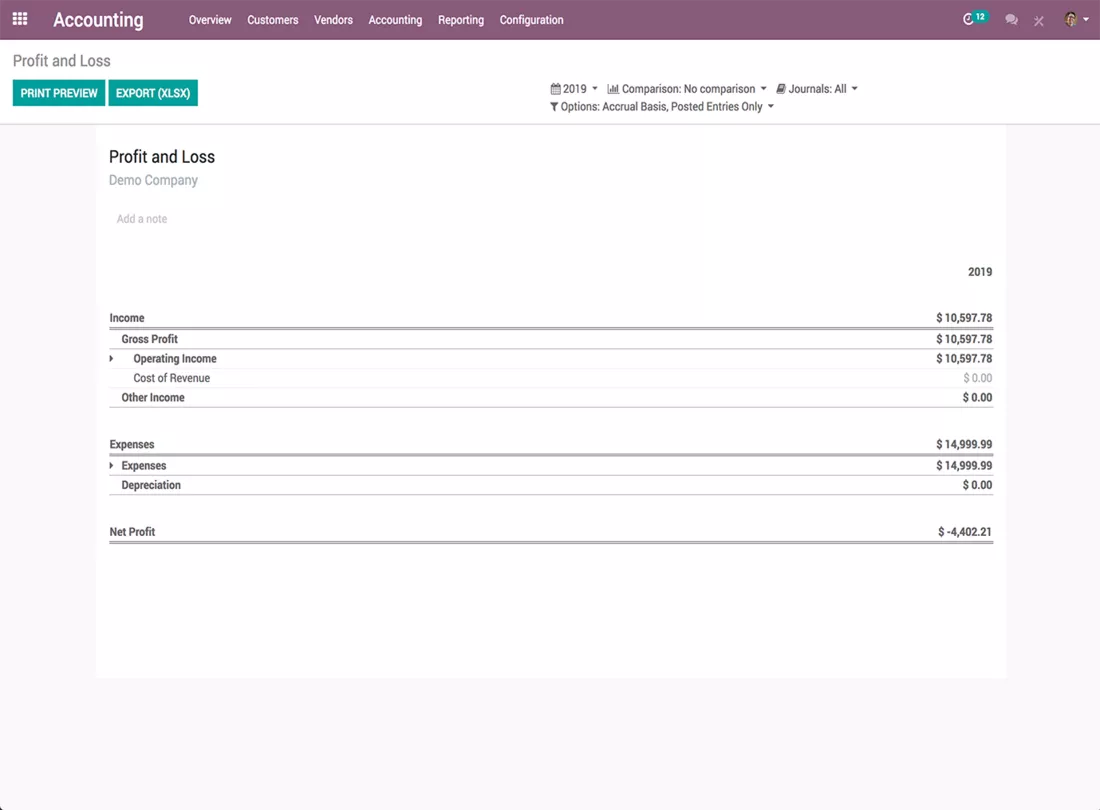Click the EXPORT (XLSX) button
The width and height of the screenshot is (1100, 810).
[x=153, y=93]
